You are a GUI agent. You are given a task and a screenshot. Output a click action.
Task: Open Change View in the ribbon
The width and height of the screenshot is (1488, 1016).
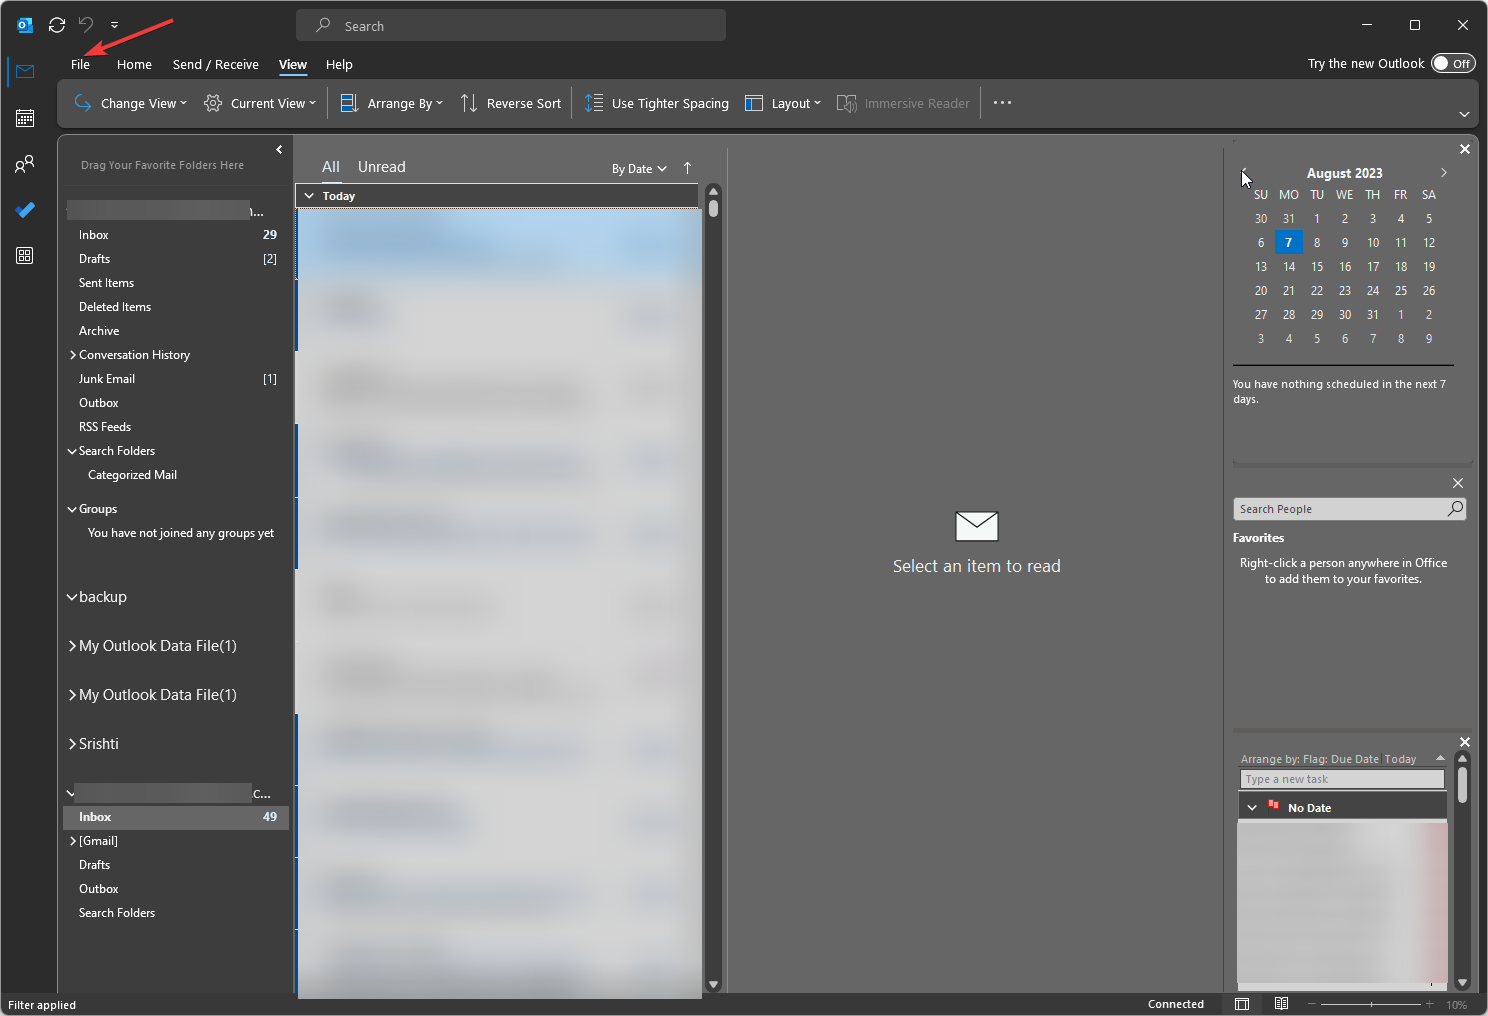[x=130, y=102]
